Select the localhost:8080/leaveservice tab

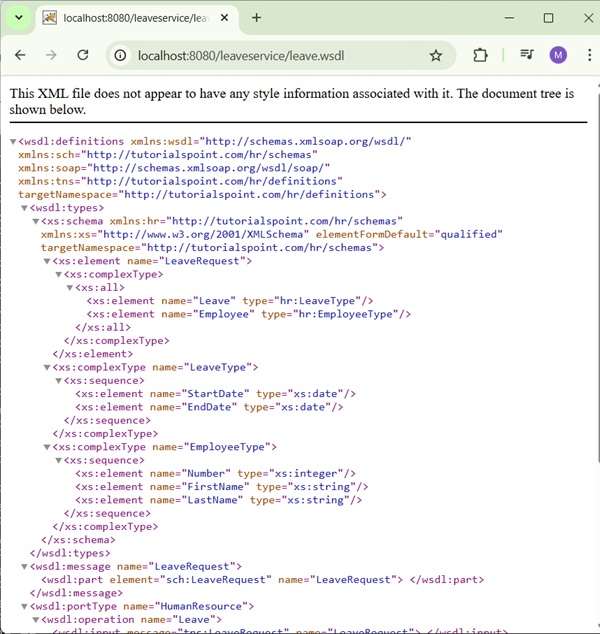pyautogui.click(x=137, y=18)
